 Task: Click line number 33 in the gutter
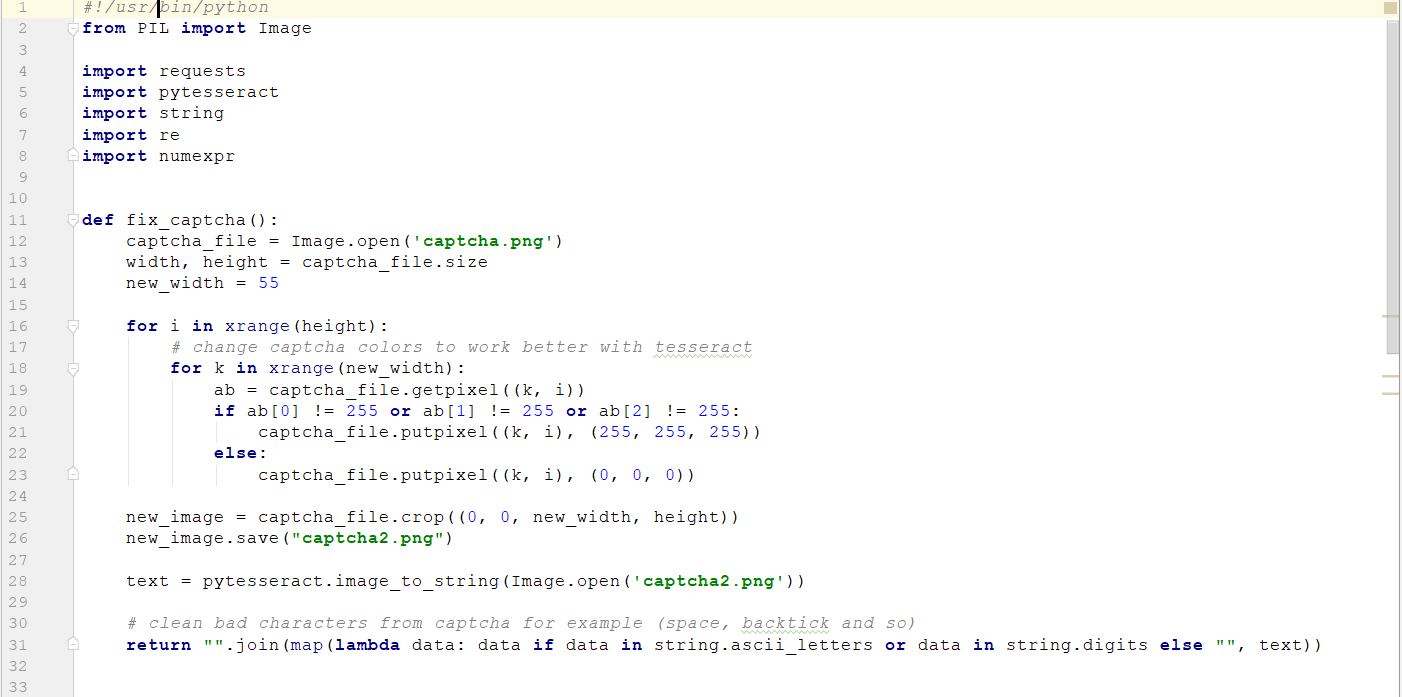click(x=17, y=687)
